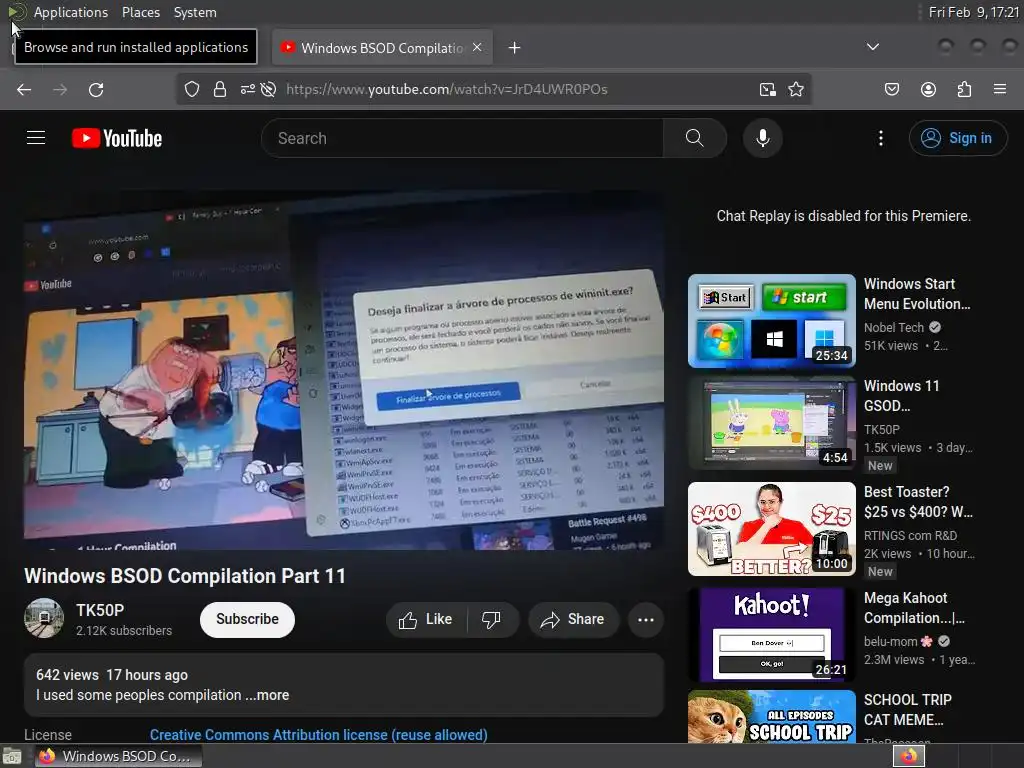1024x768 pixels.
Task: Click the YouTube search input field
Action: pos(462,138)
